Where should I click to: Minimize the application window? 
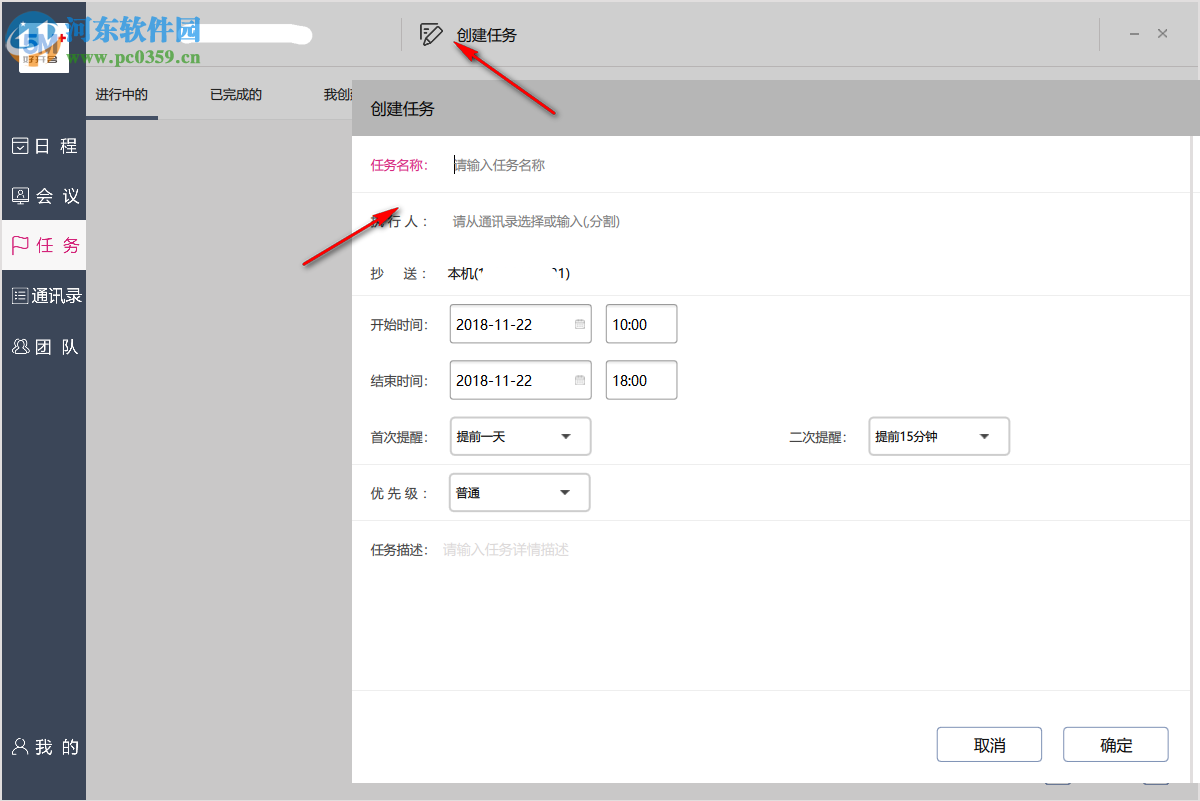point(1134,34)
